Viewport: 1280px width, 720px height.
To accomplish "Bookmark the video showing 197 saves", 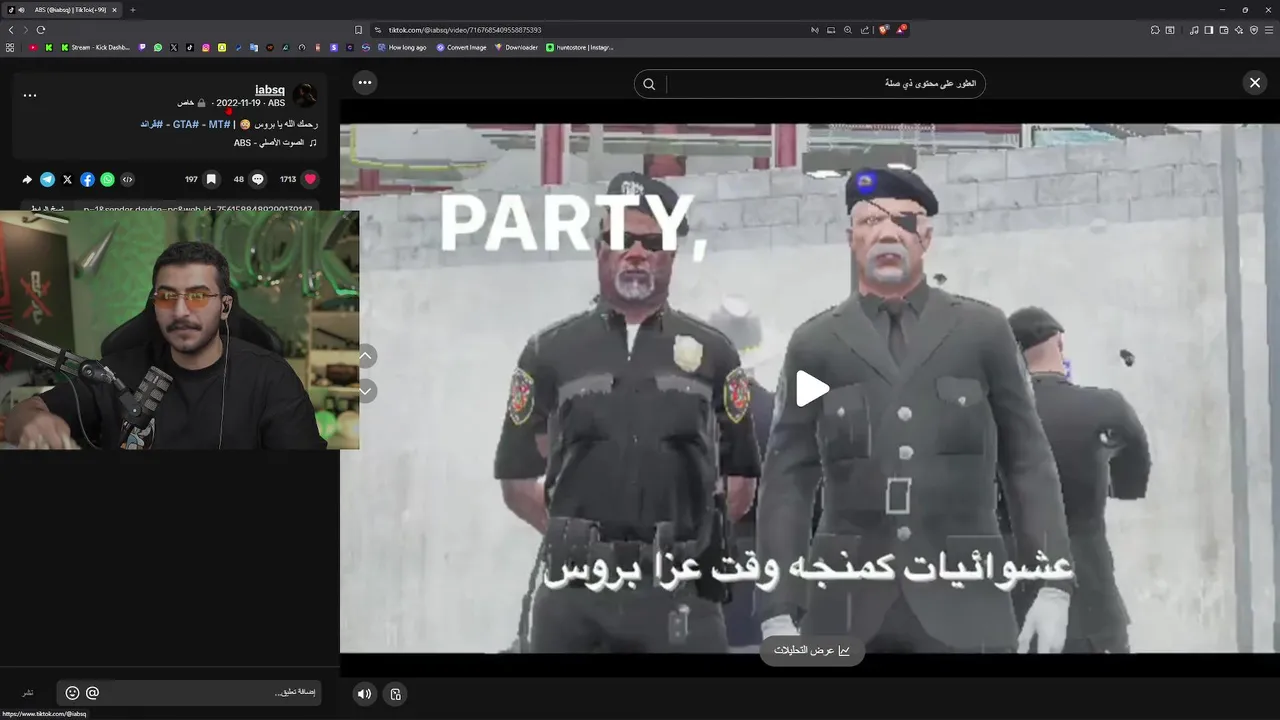I will tap(211, 179).
